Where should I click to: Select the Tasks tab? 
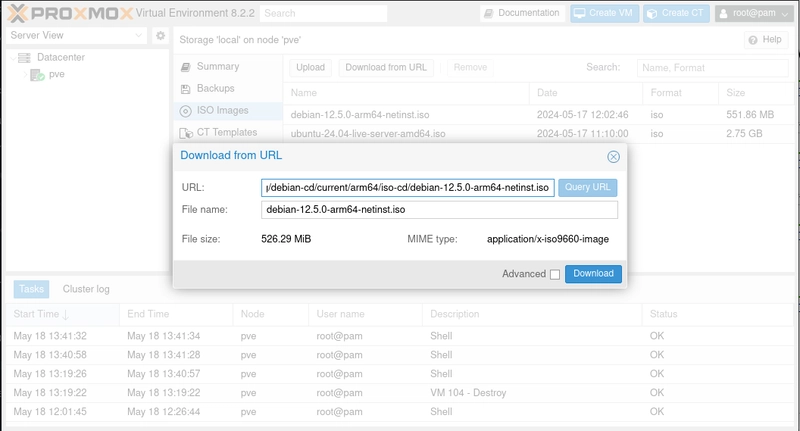tap(31, 289)
